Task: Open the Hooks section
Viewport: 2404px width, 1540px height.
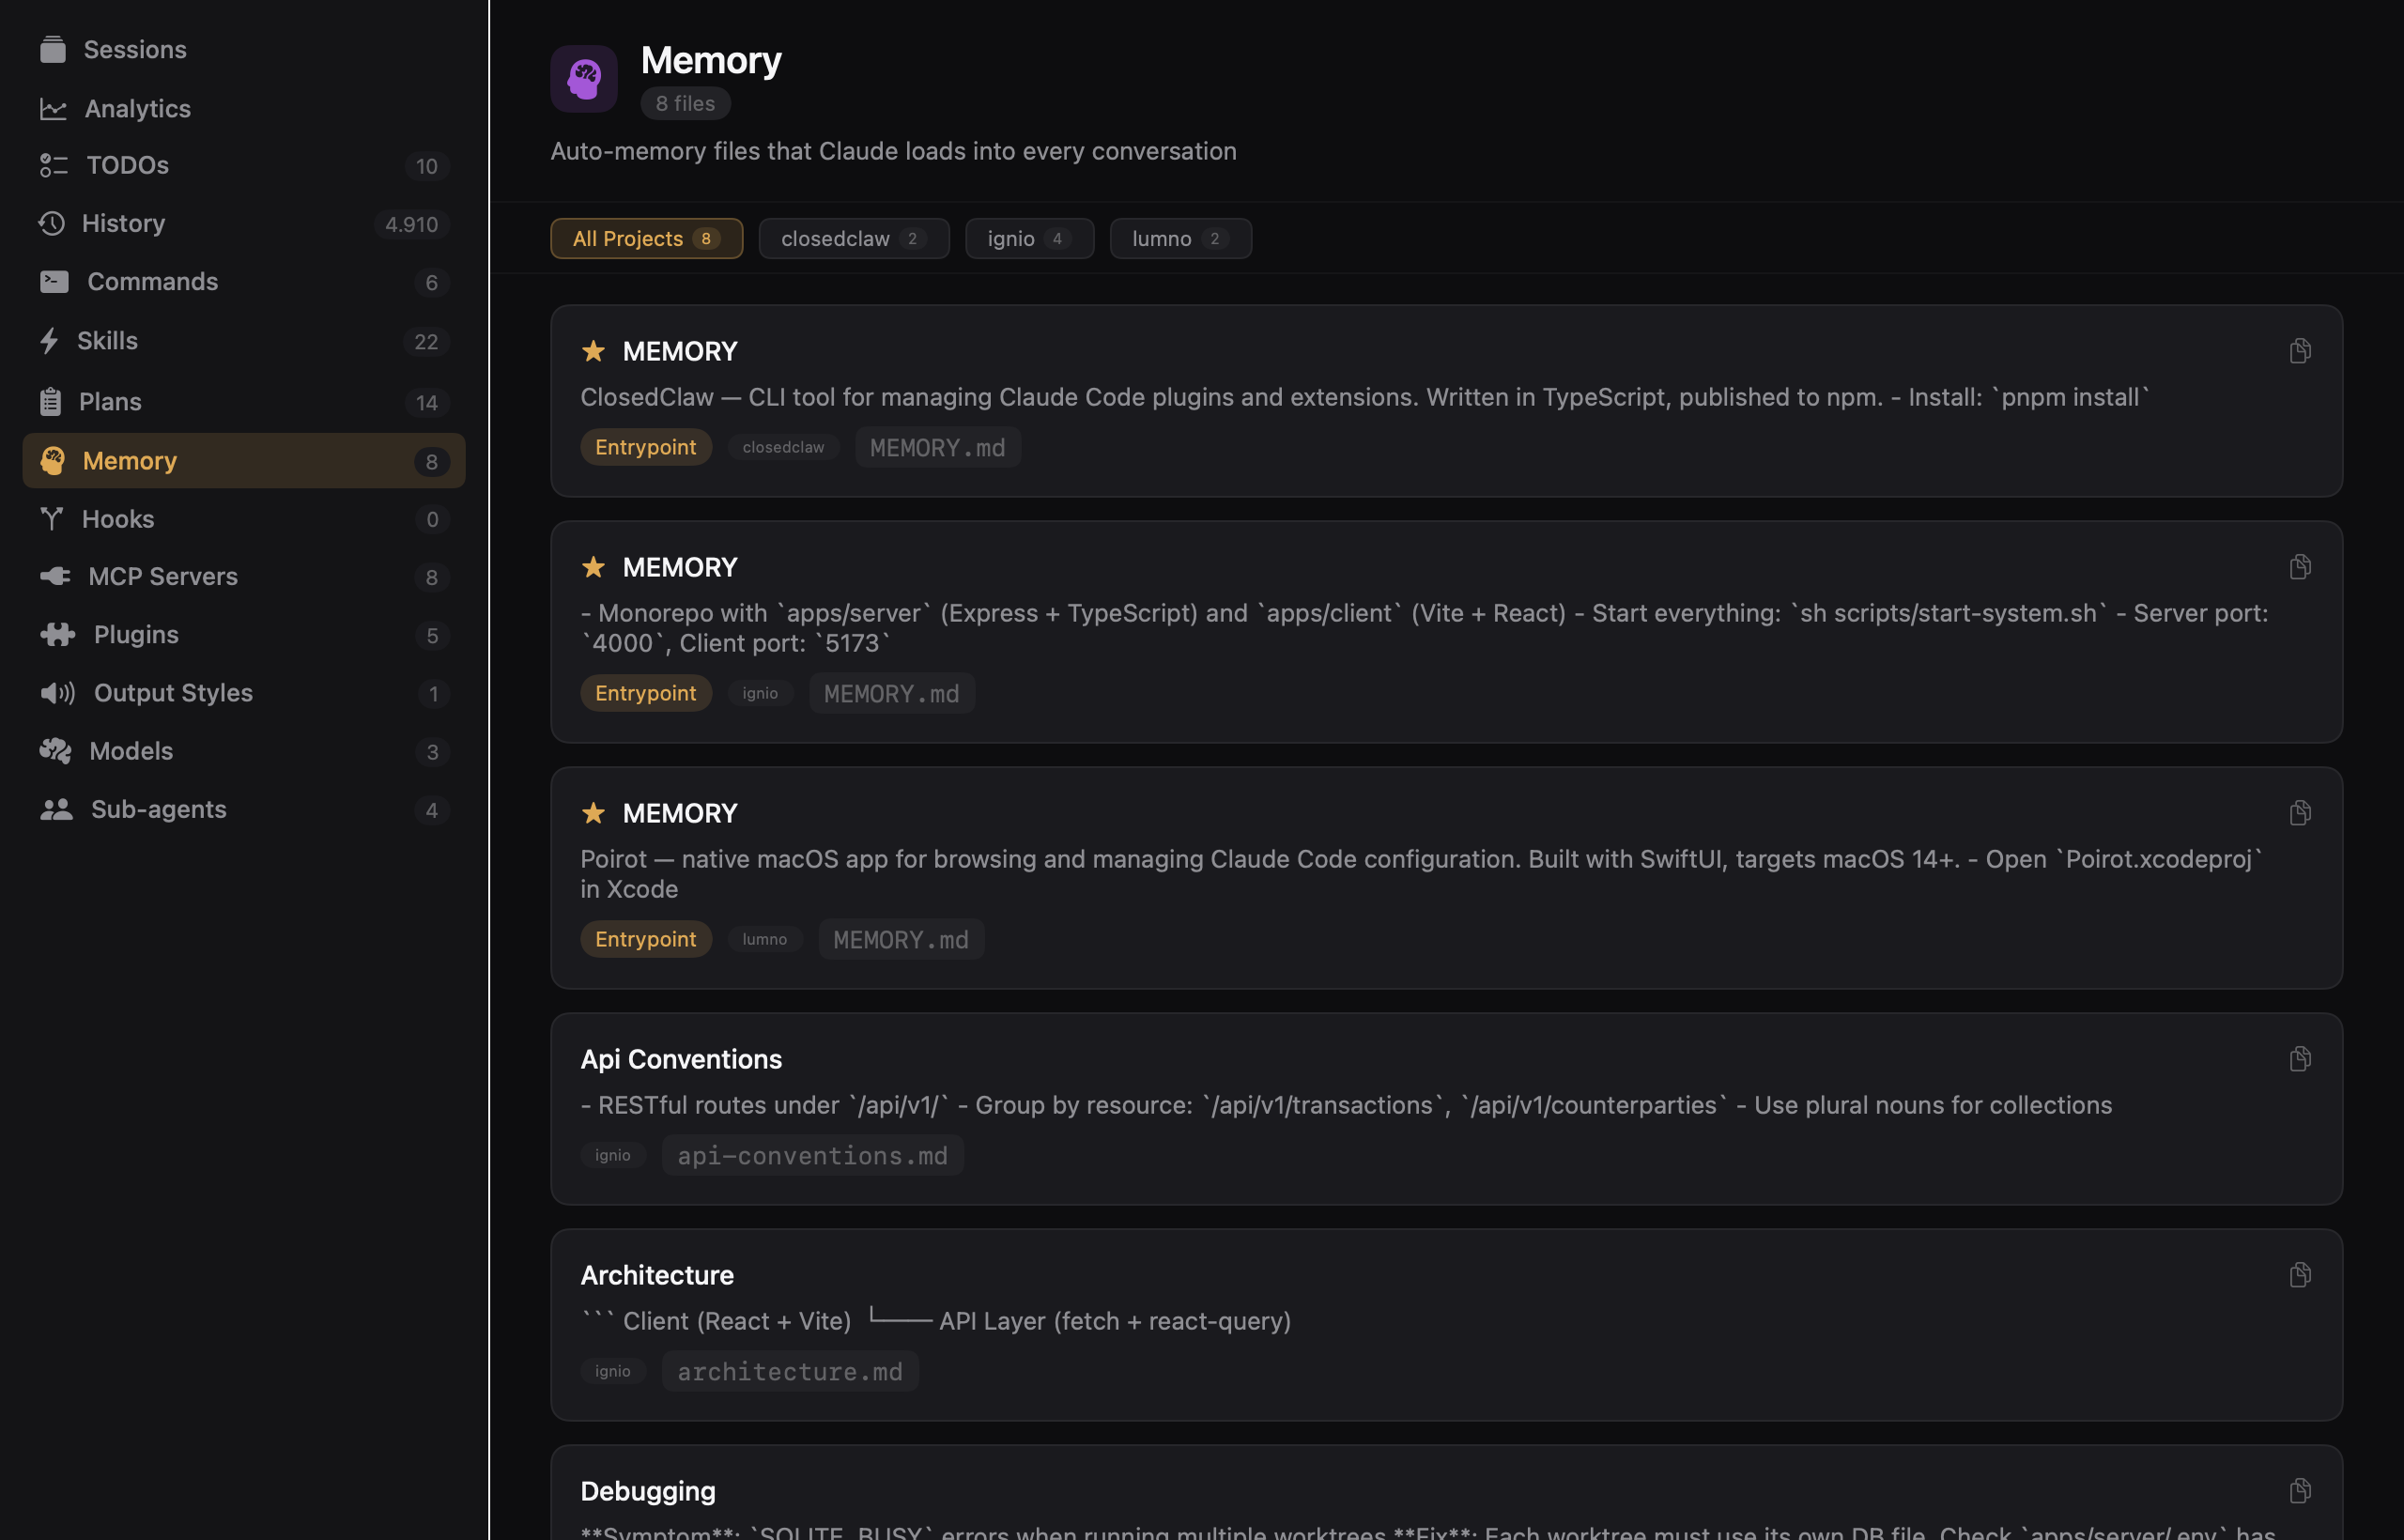Action: pyautogui.click(x=118, y=518)
